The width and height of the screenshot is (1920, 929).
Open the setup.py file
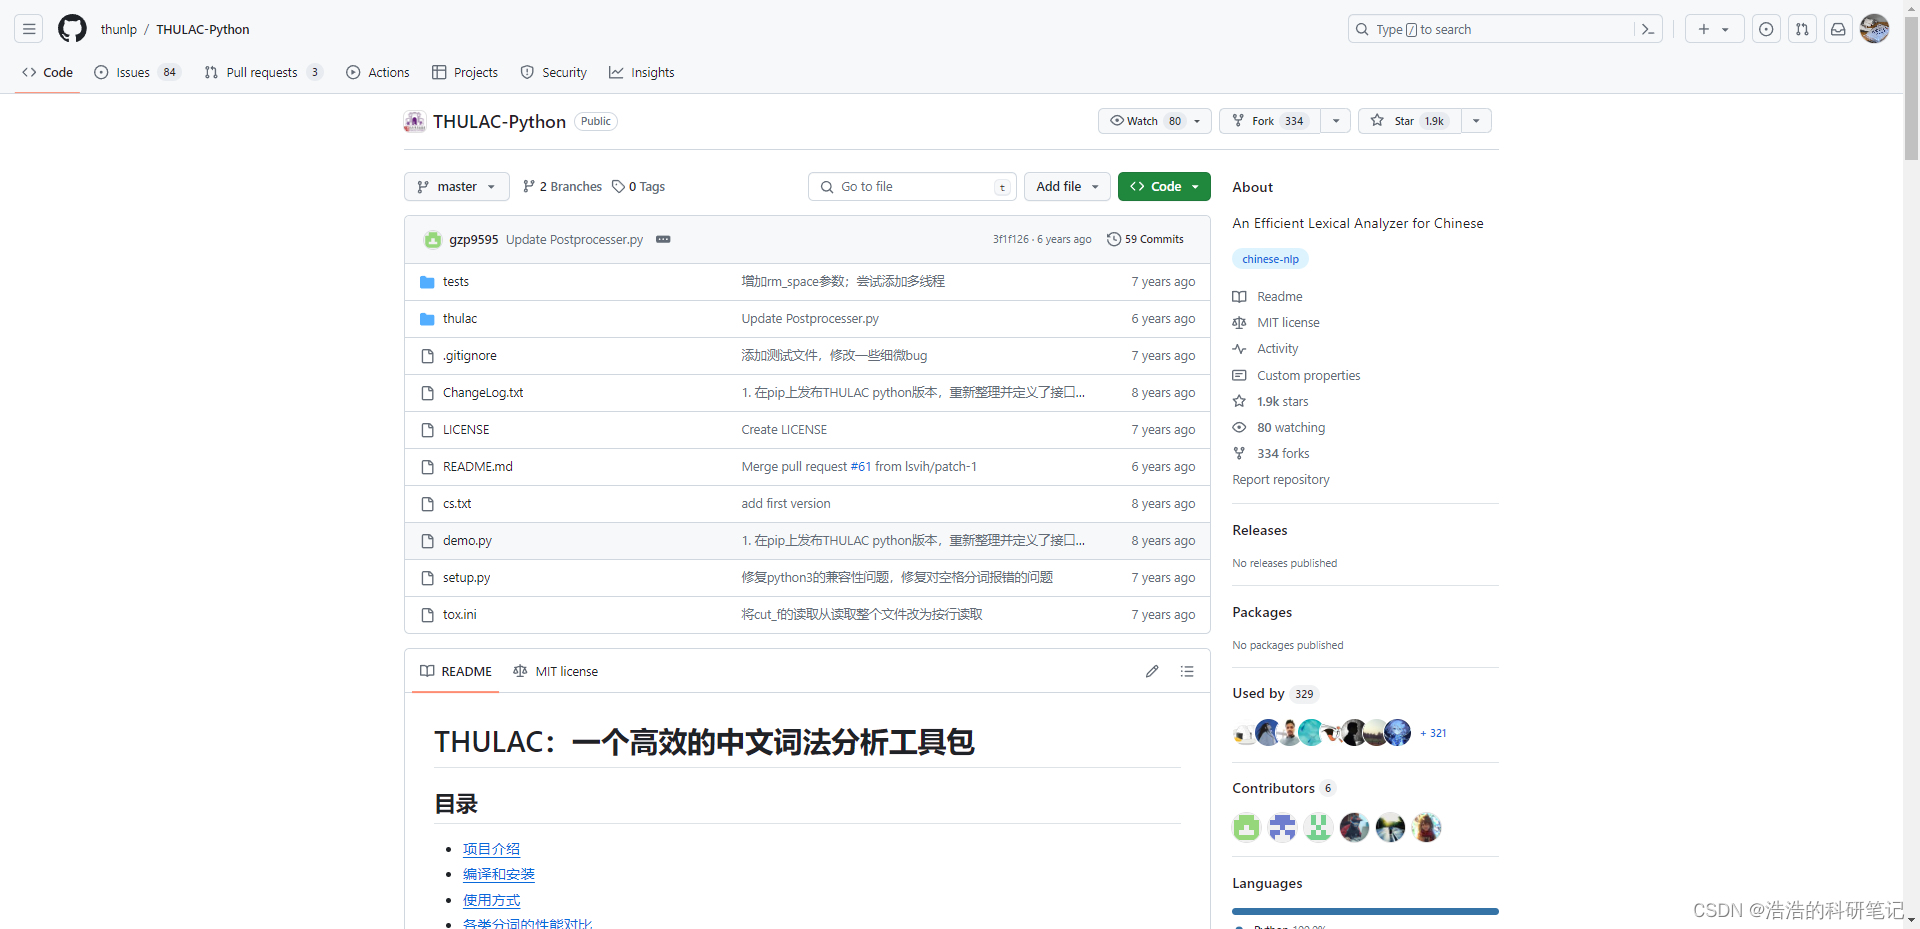coord(466,578)
